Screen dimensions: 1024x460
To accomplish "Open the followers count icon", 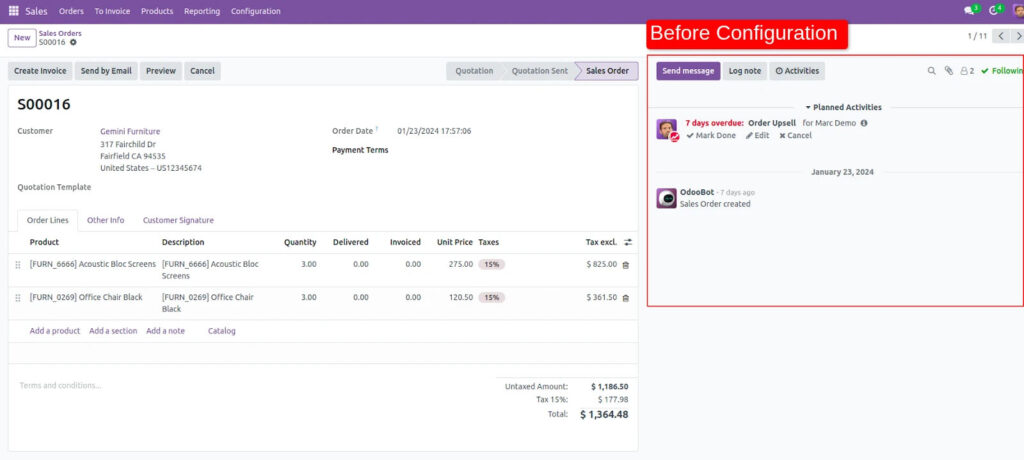I will pyautogui.click(x=966, y=71).
